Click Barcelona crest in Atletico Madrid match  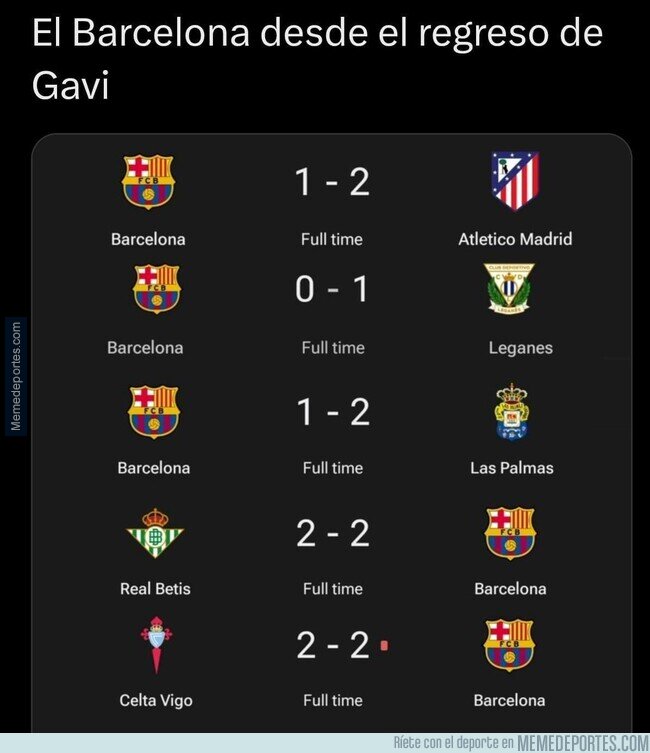coord(148,181)
